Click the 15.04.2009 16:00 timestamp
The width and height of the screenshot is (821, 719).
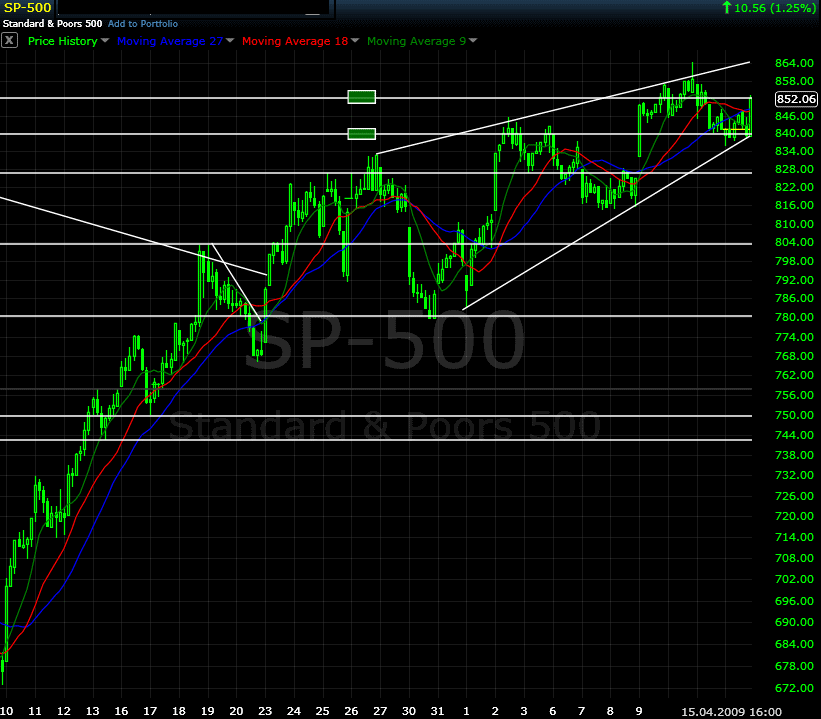click(x=731, y=712)
